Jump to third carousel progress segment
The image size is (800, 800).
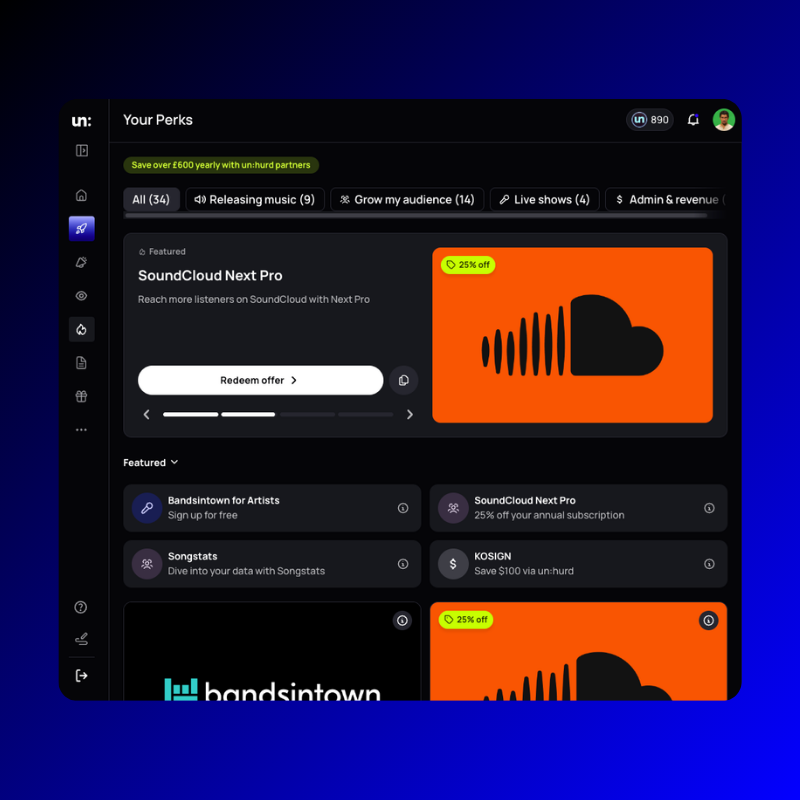pos(307,414)
